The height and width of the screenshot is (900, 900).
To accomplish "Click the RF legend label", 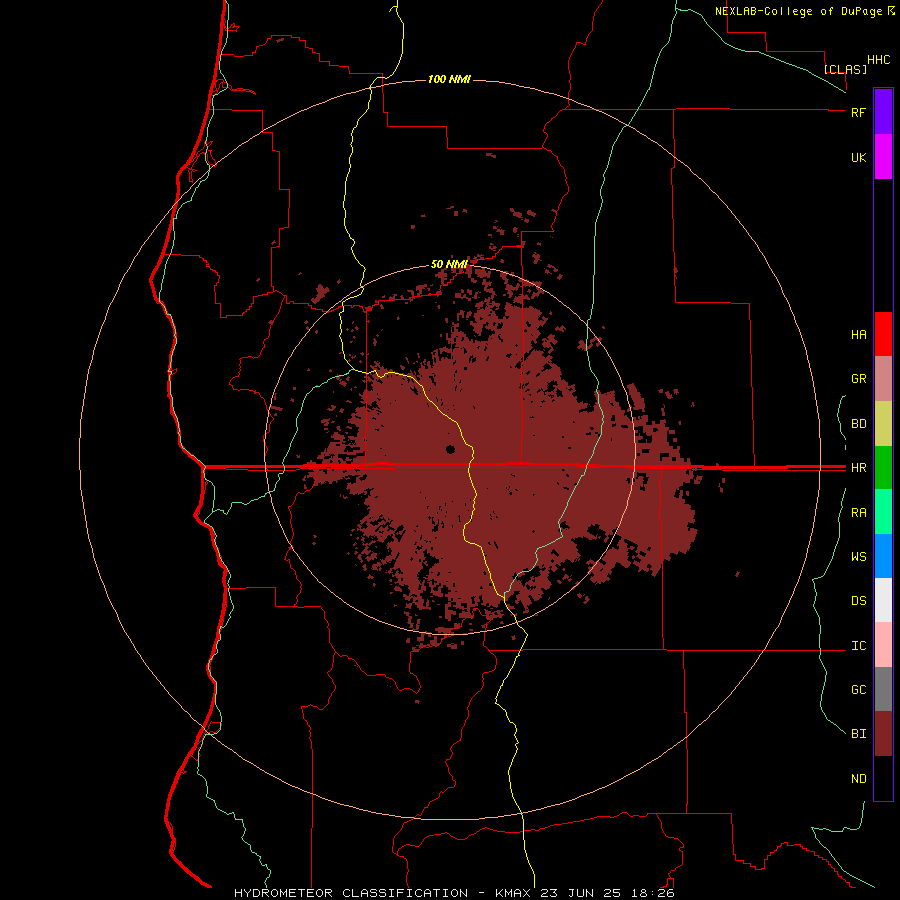I will (858, 112).
